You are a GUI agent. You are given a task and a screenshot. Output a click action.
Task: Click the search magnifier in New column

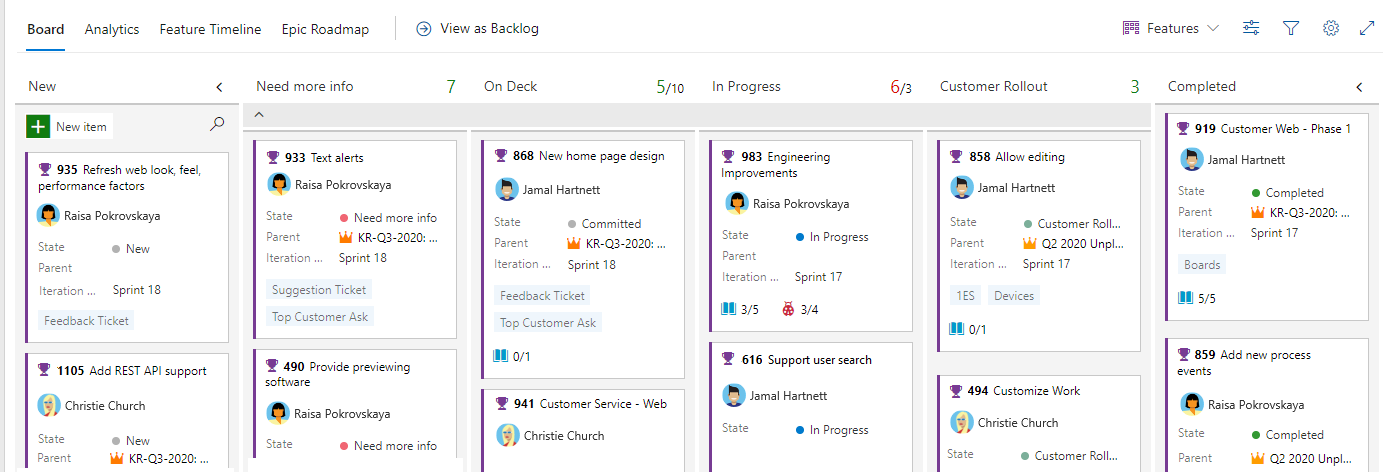[x=217, y=125]
